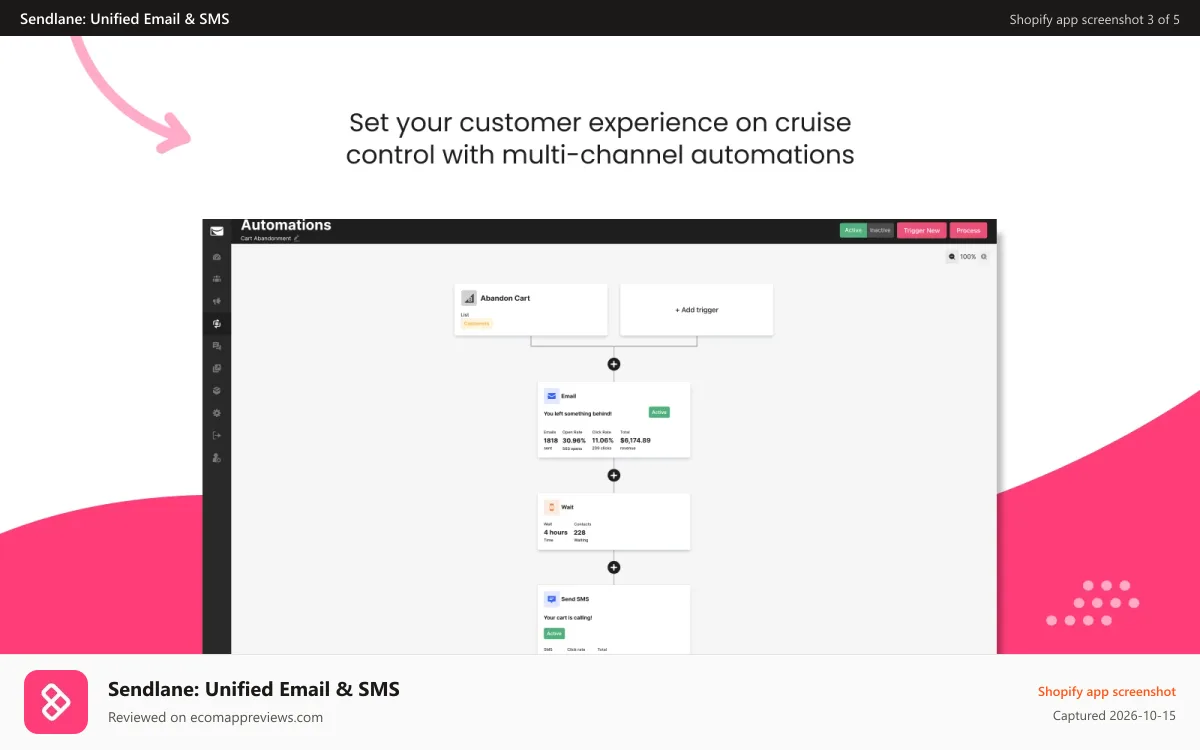Click the Automations page heading
This screenshot has width=1200, height=750.
(x=286, y=225)
